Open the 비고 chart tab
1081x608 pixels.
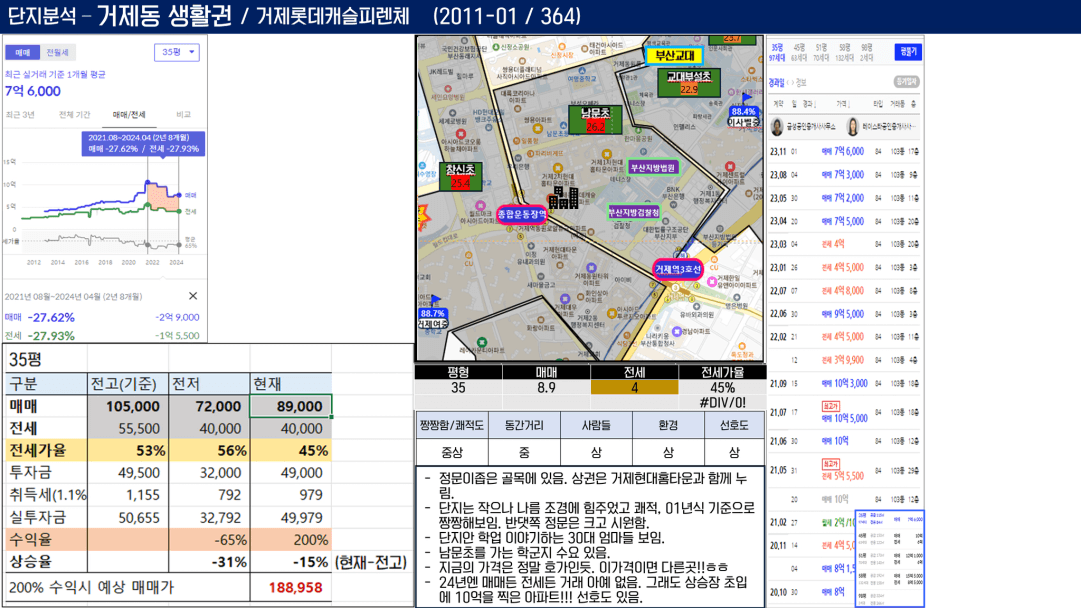tap(183, 114)
